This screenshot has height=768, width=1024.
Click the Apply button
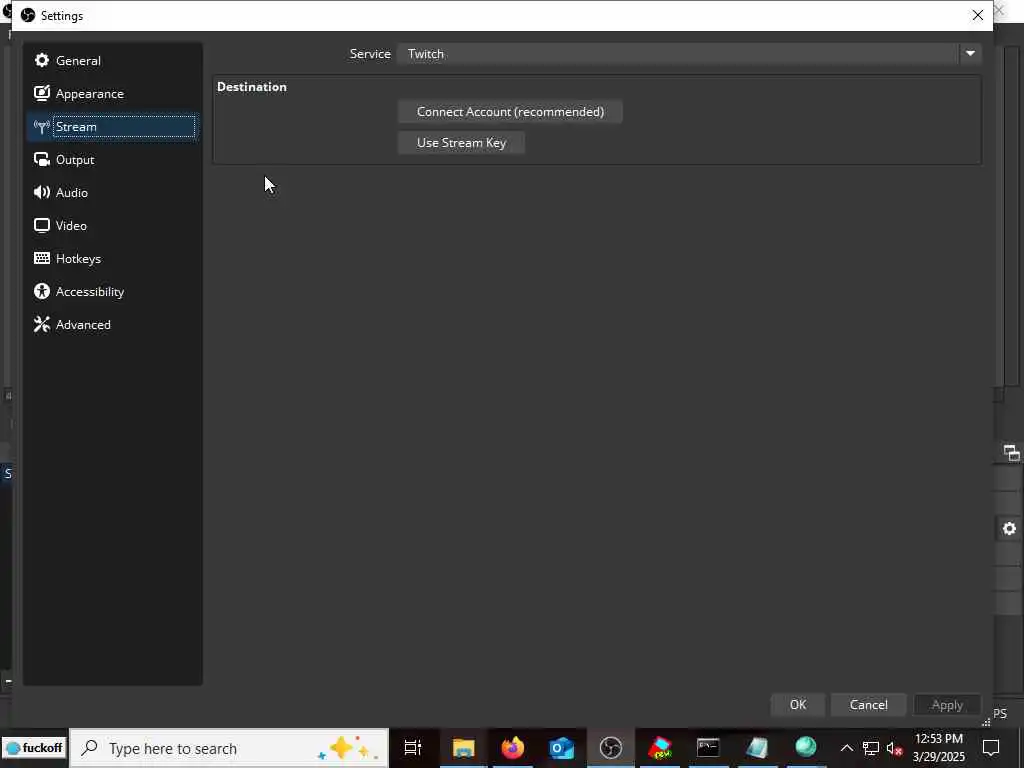946,705
